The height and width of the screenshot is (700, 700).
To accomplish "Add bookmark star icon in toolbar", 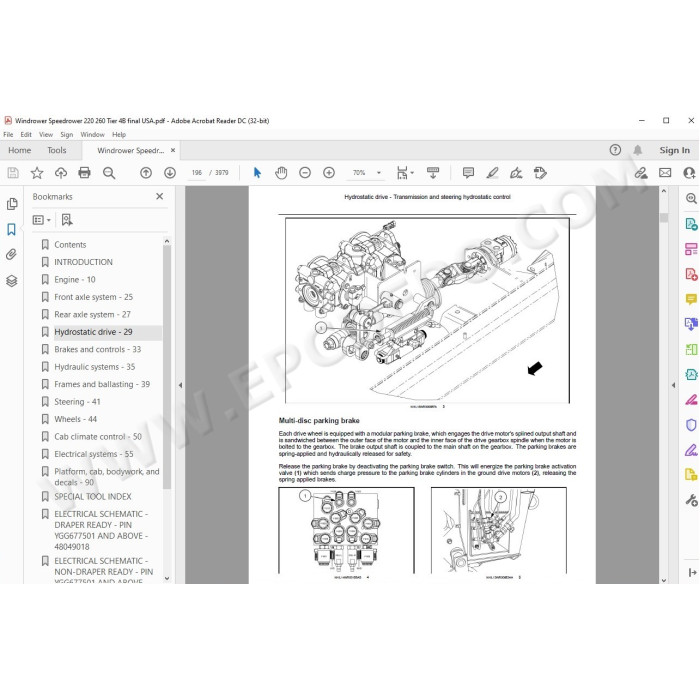I will click(x=37, y=173).
